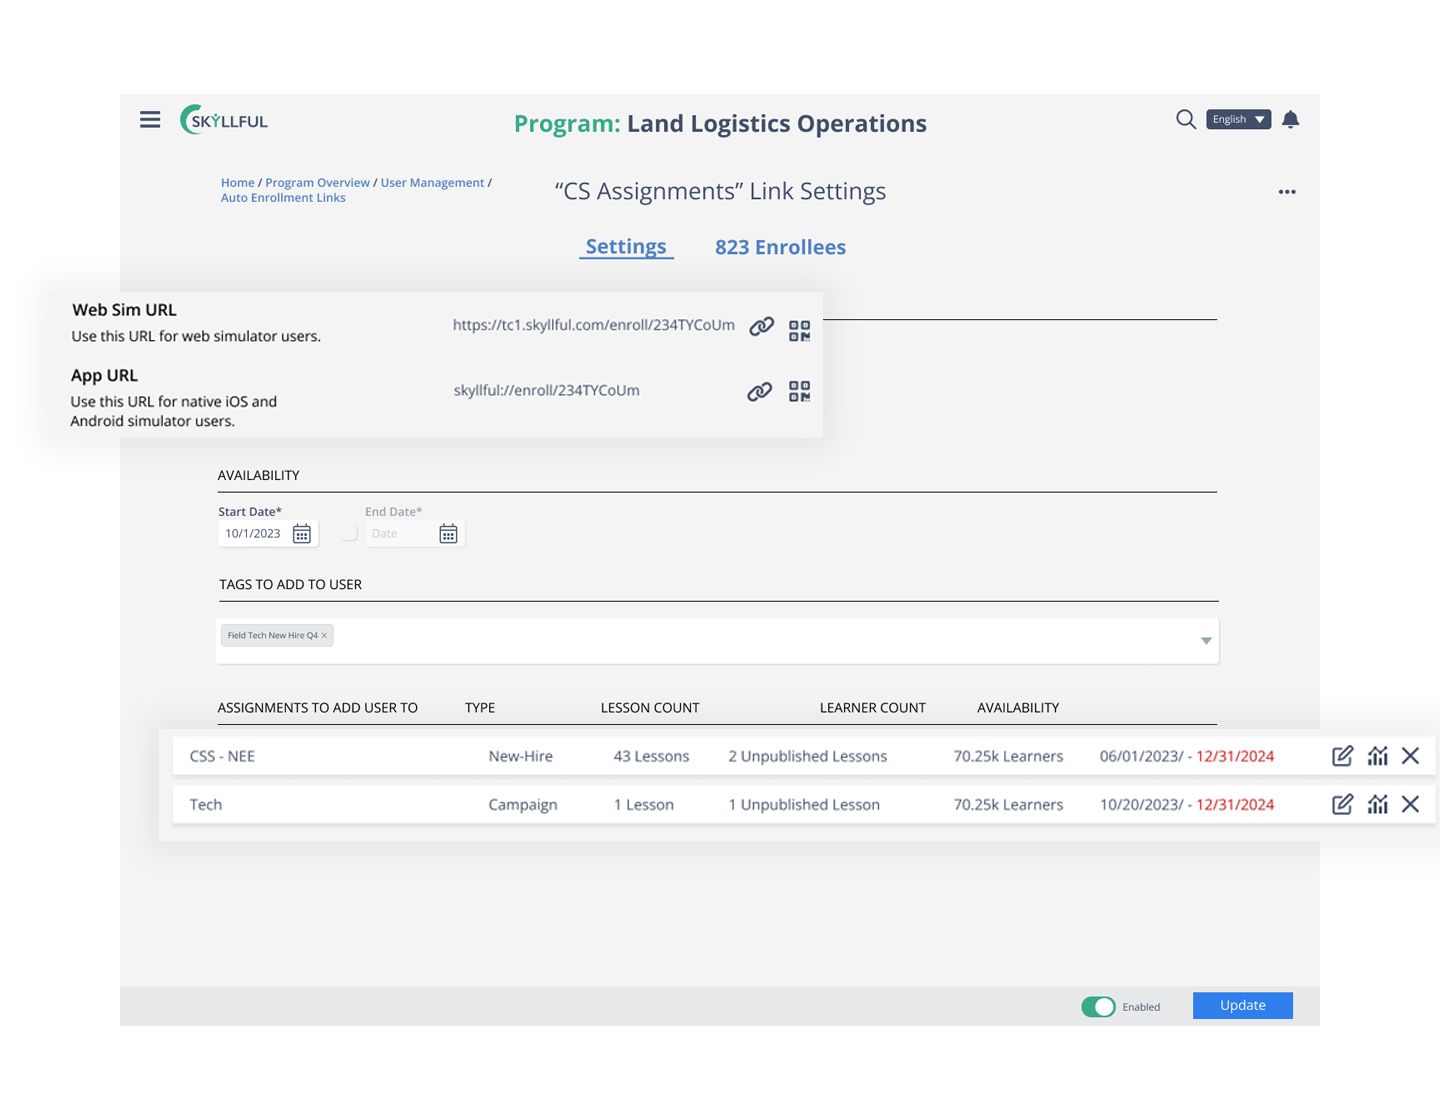The image size is (1440, 1120).
Task: Click the 'Campaign' type cell
Action: coord(523,804)
